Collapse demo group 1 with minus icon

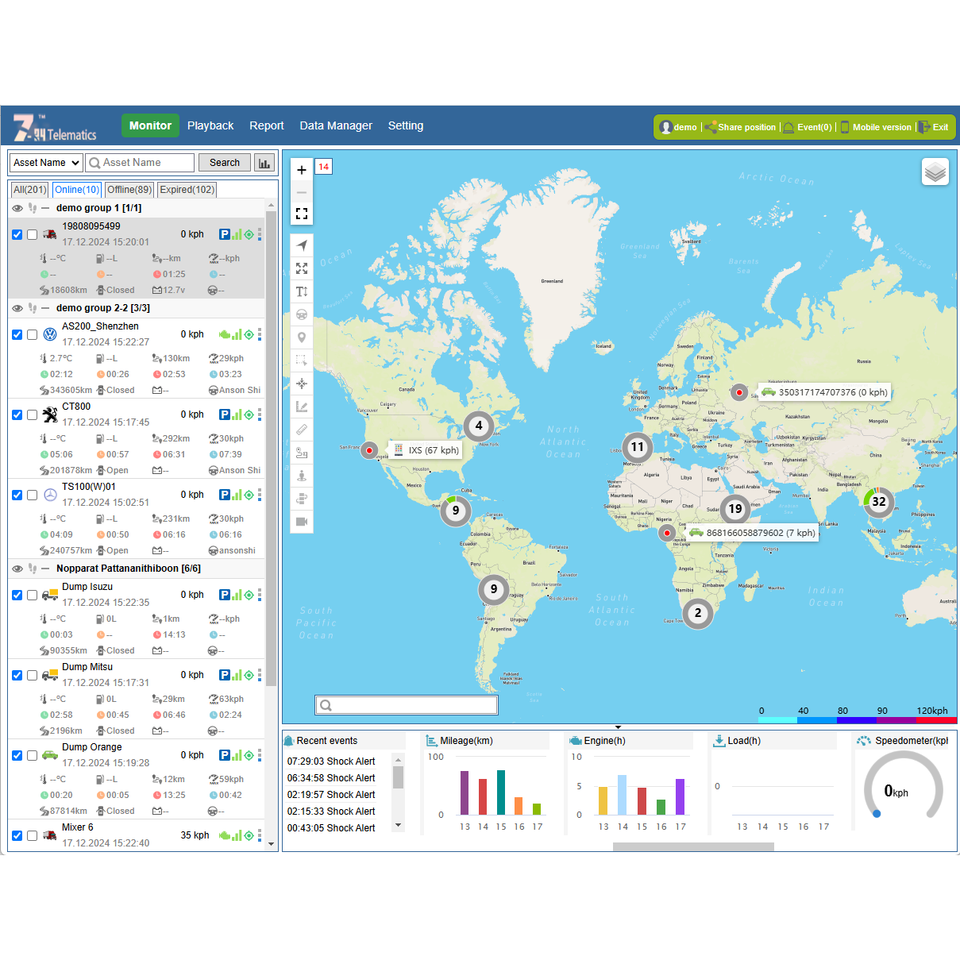tap(45, 208)
